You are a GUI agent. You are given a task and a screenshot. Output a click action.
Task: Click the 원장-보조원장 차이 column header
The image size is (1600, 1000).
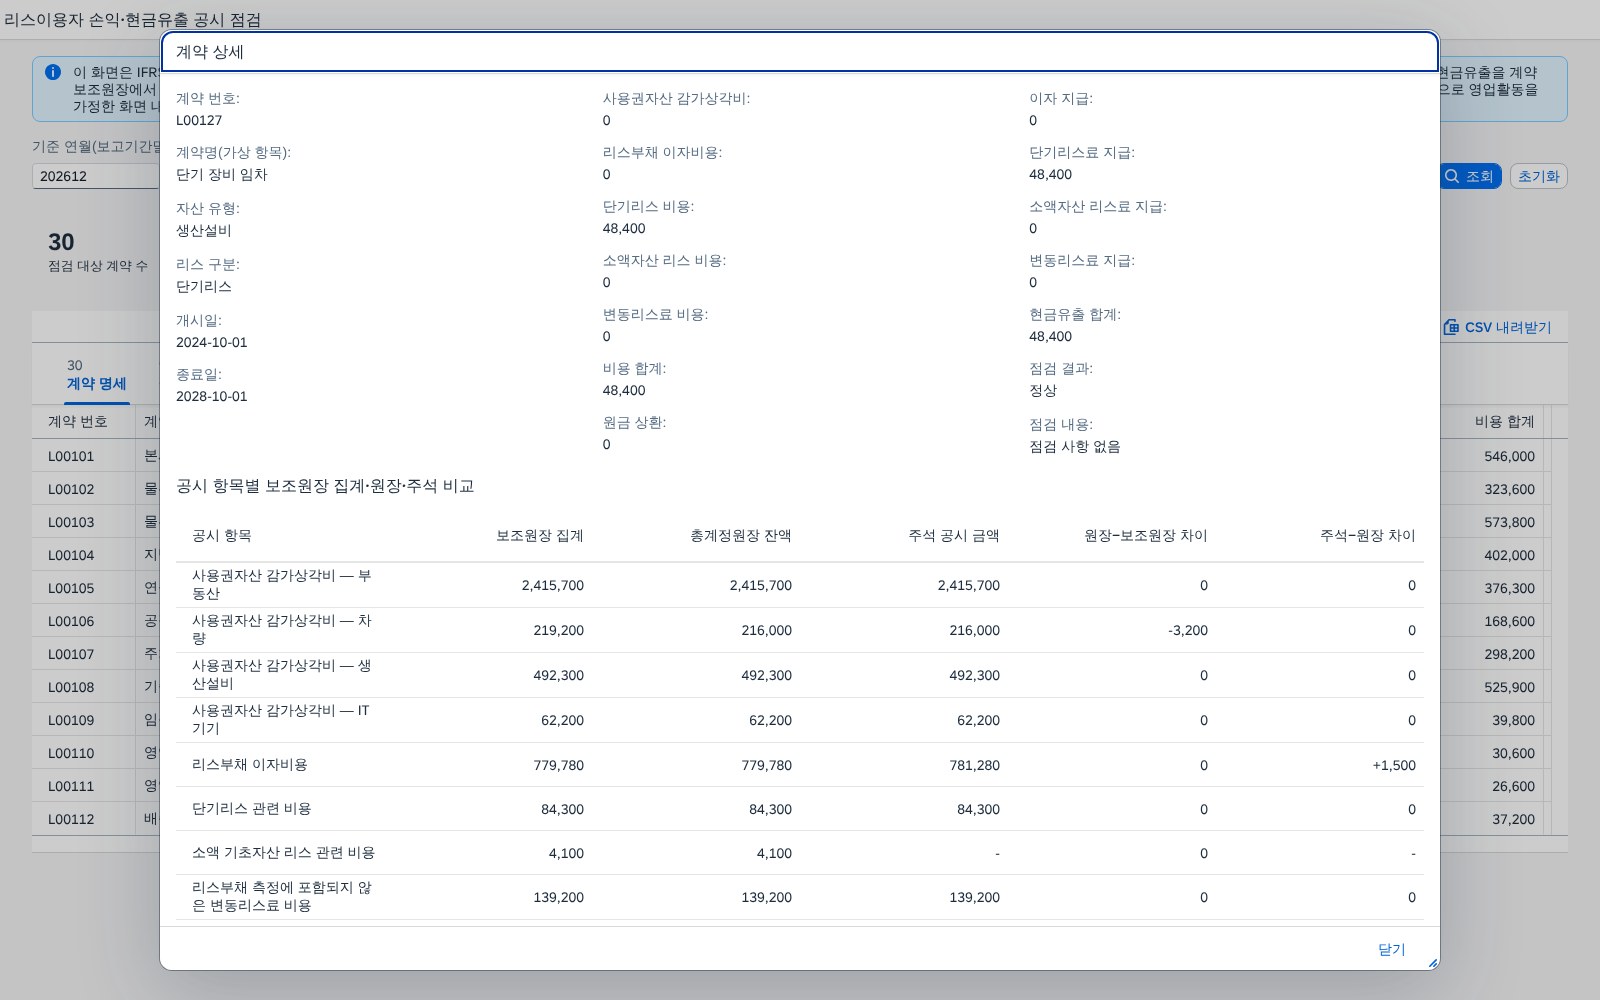(1146, 536)
